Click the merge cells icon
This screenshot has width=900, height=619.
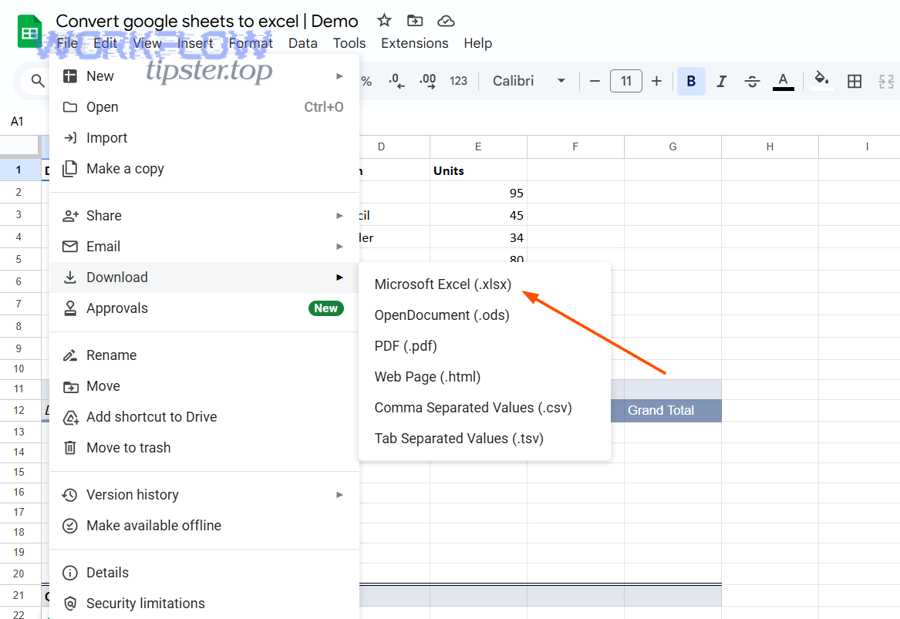click(x=886, y=81)
